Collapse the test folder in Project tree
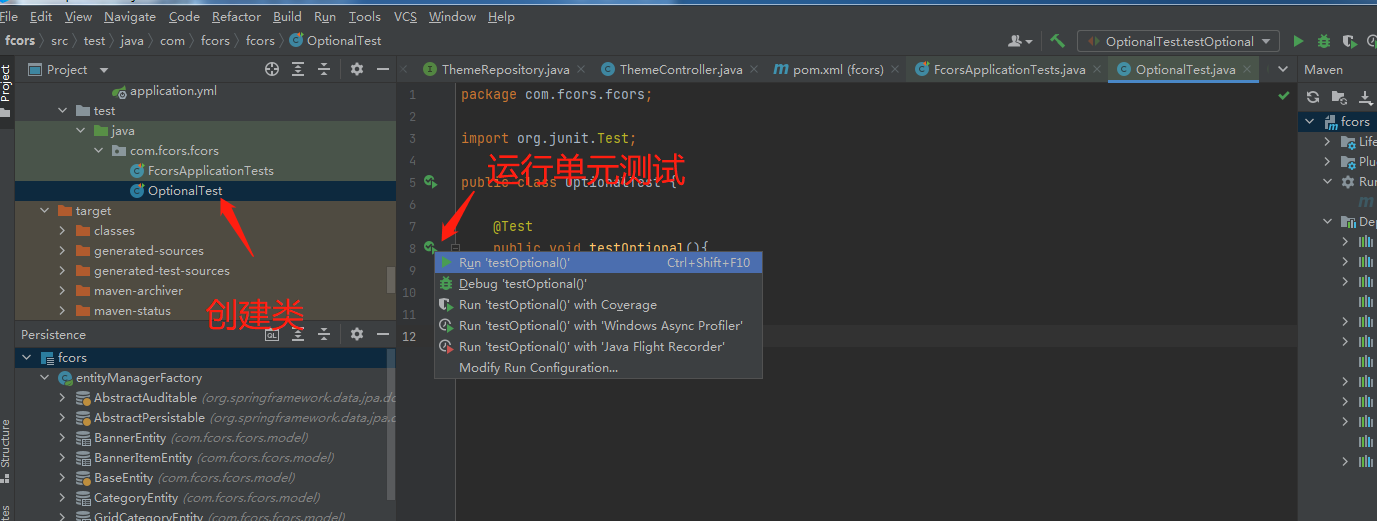1377x521 pixels. click(63, 111)
